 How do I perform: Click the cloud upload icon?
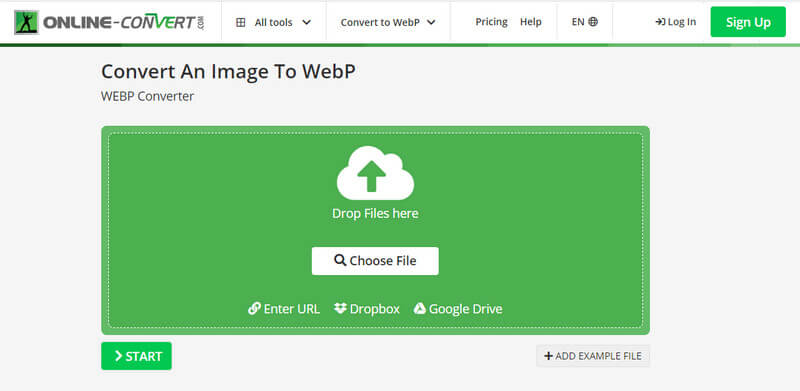click(375, 173)
